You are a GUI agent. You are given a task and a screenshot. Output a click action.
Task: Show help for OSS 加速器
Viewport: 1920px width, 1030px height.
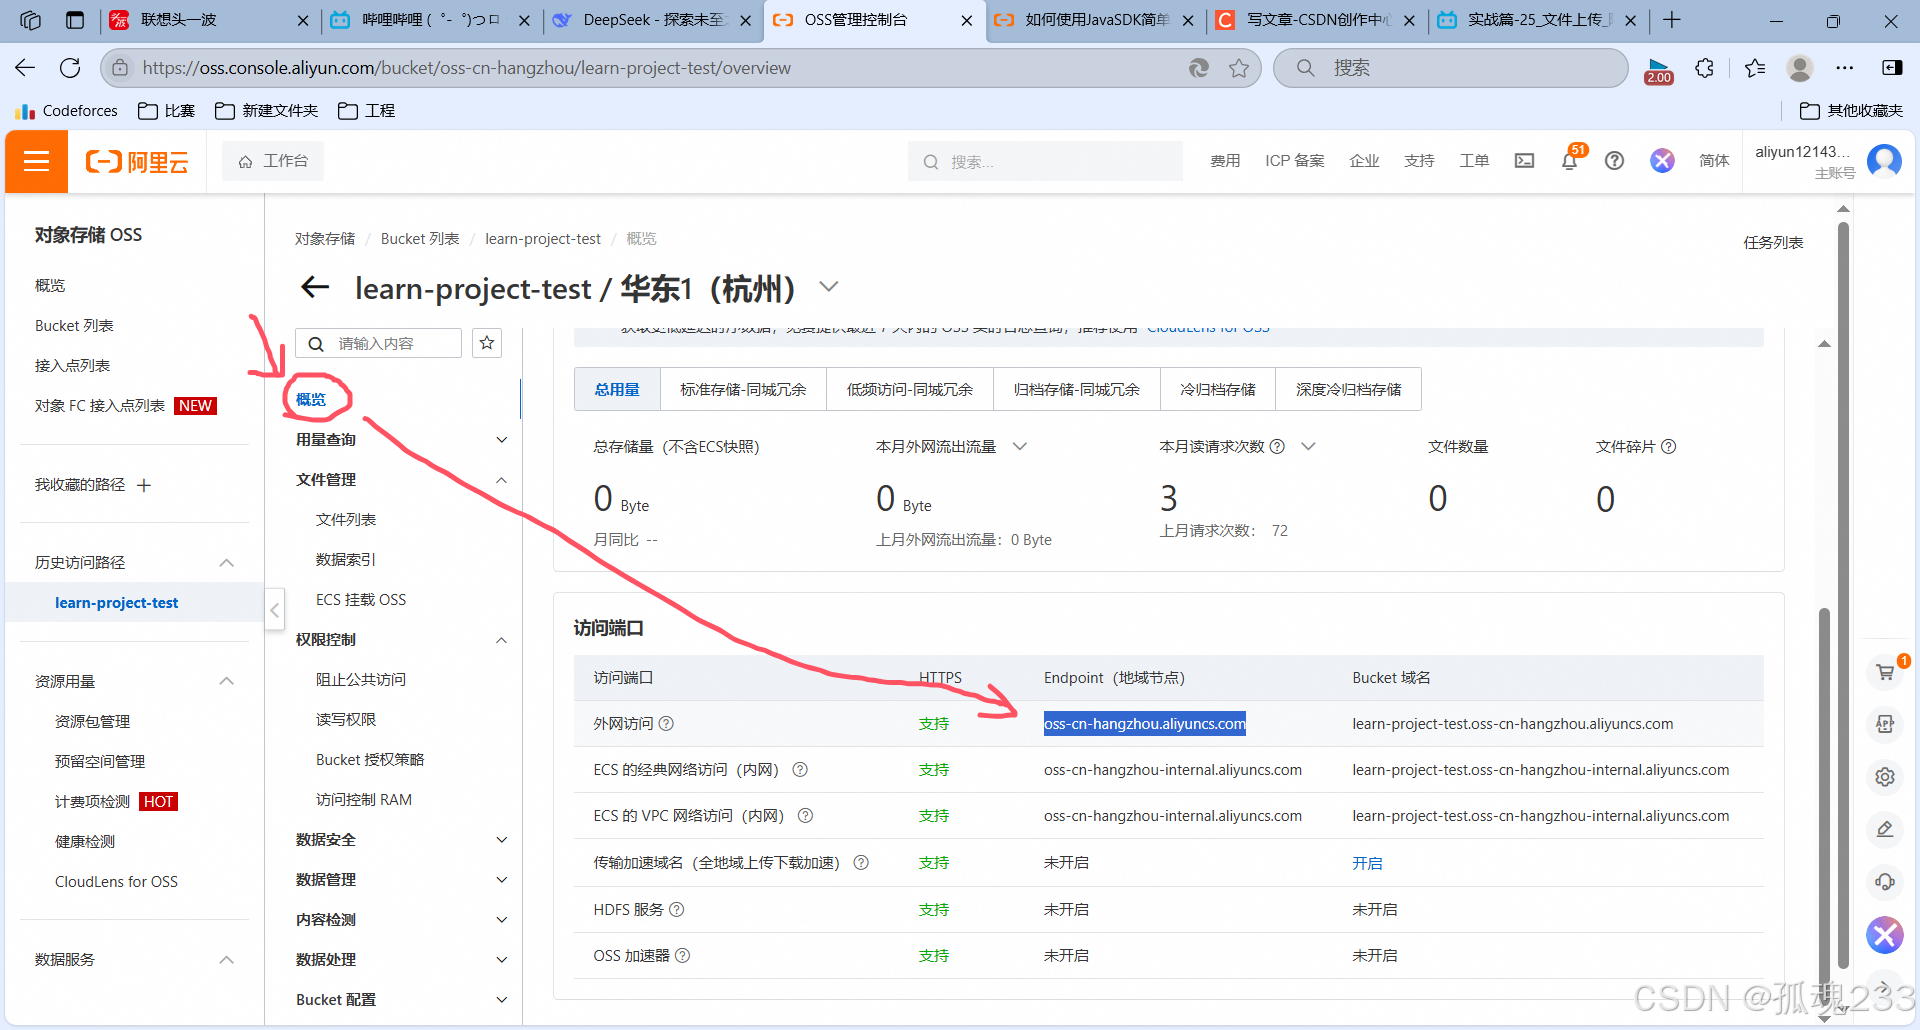click(682, 955)
